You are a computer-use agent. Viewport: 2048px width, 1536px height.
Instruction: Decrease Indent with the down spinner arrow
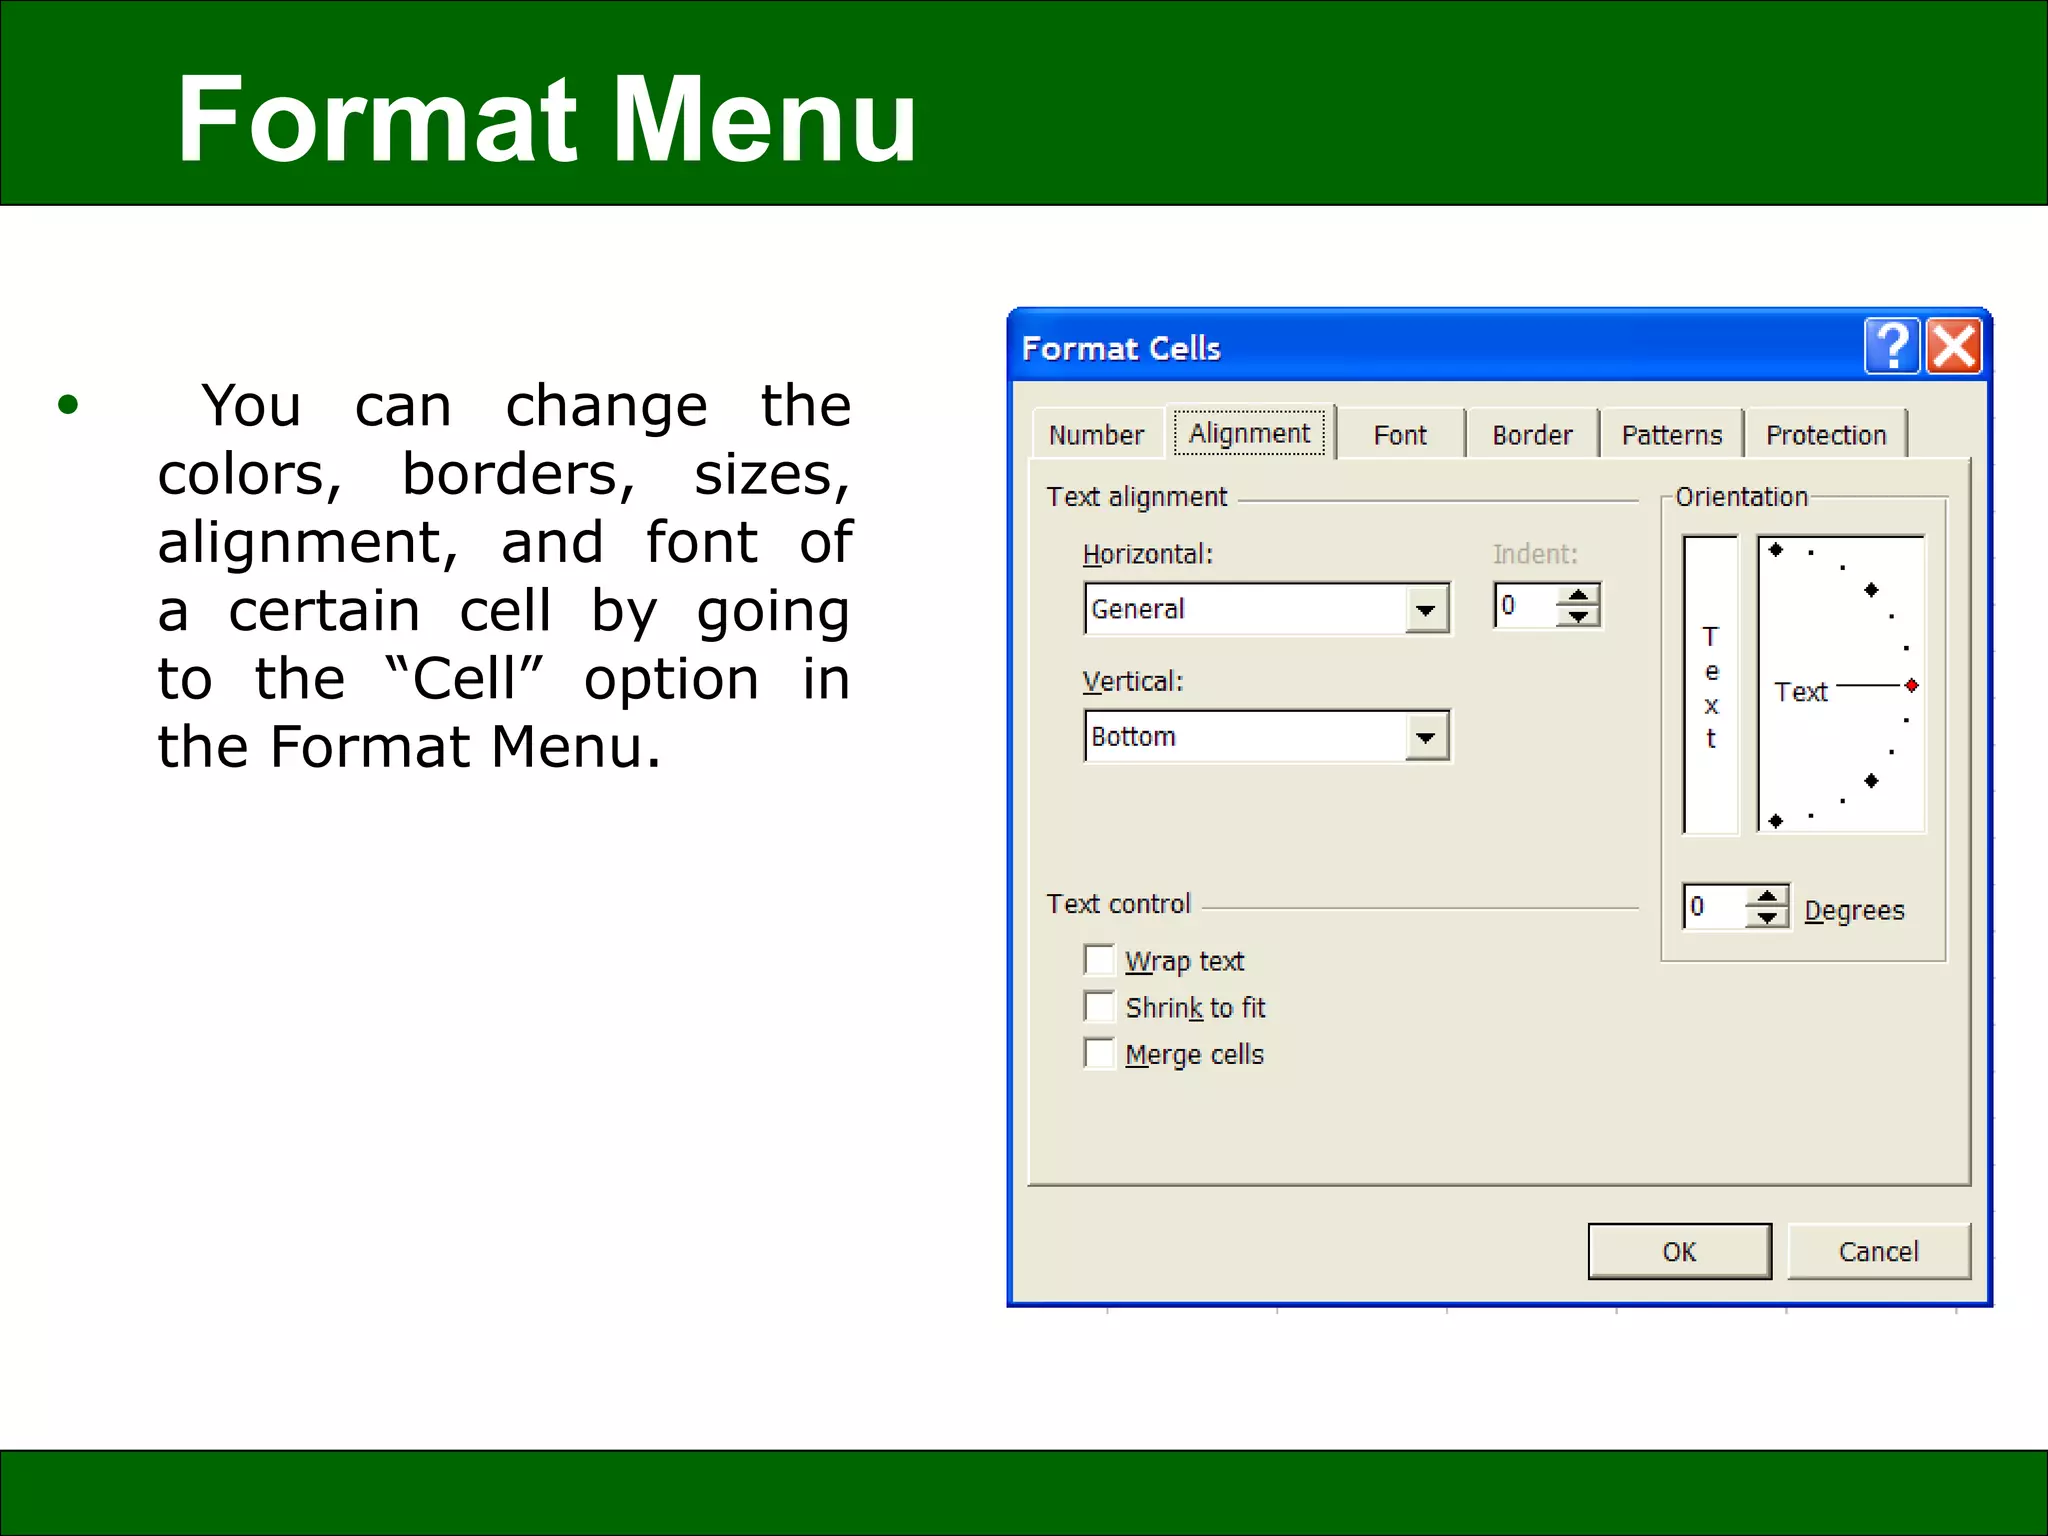point(1578,617)
